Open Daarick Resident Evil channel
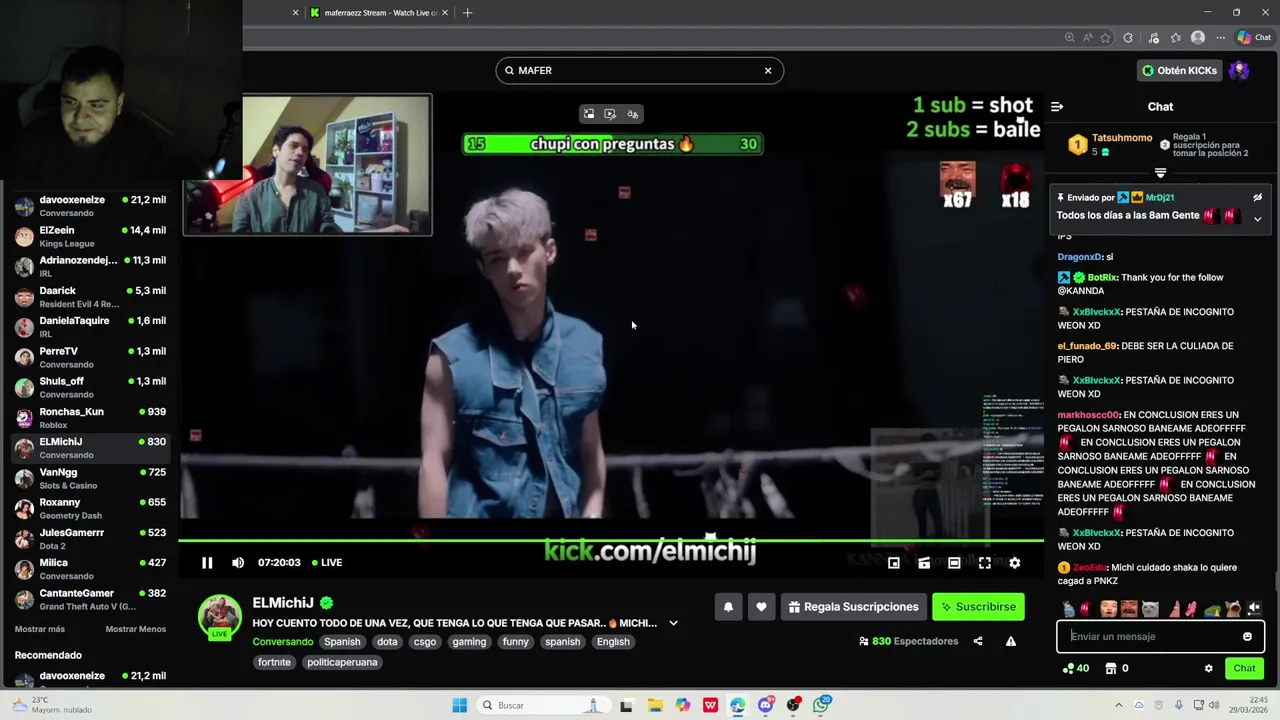This screenshot has width=1280, height=720. pyautogui.click(x=90, y=297)
